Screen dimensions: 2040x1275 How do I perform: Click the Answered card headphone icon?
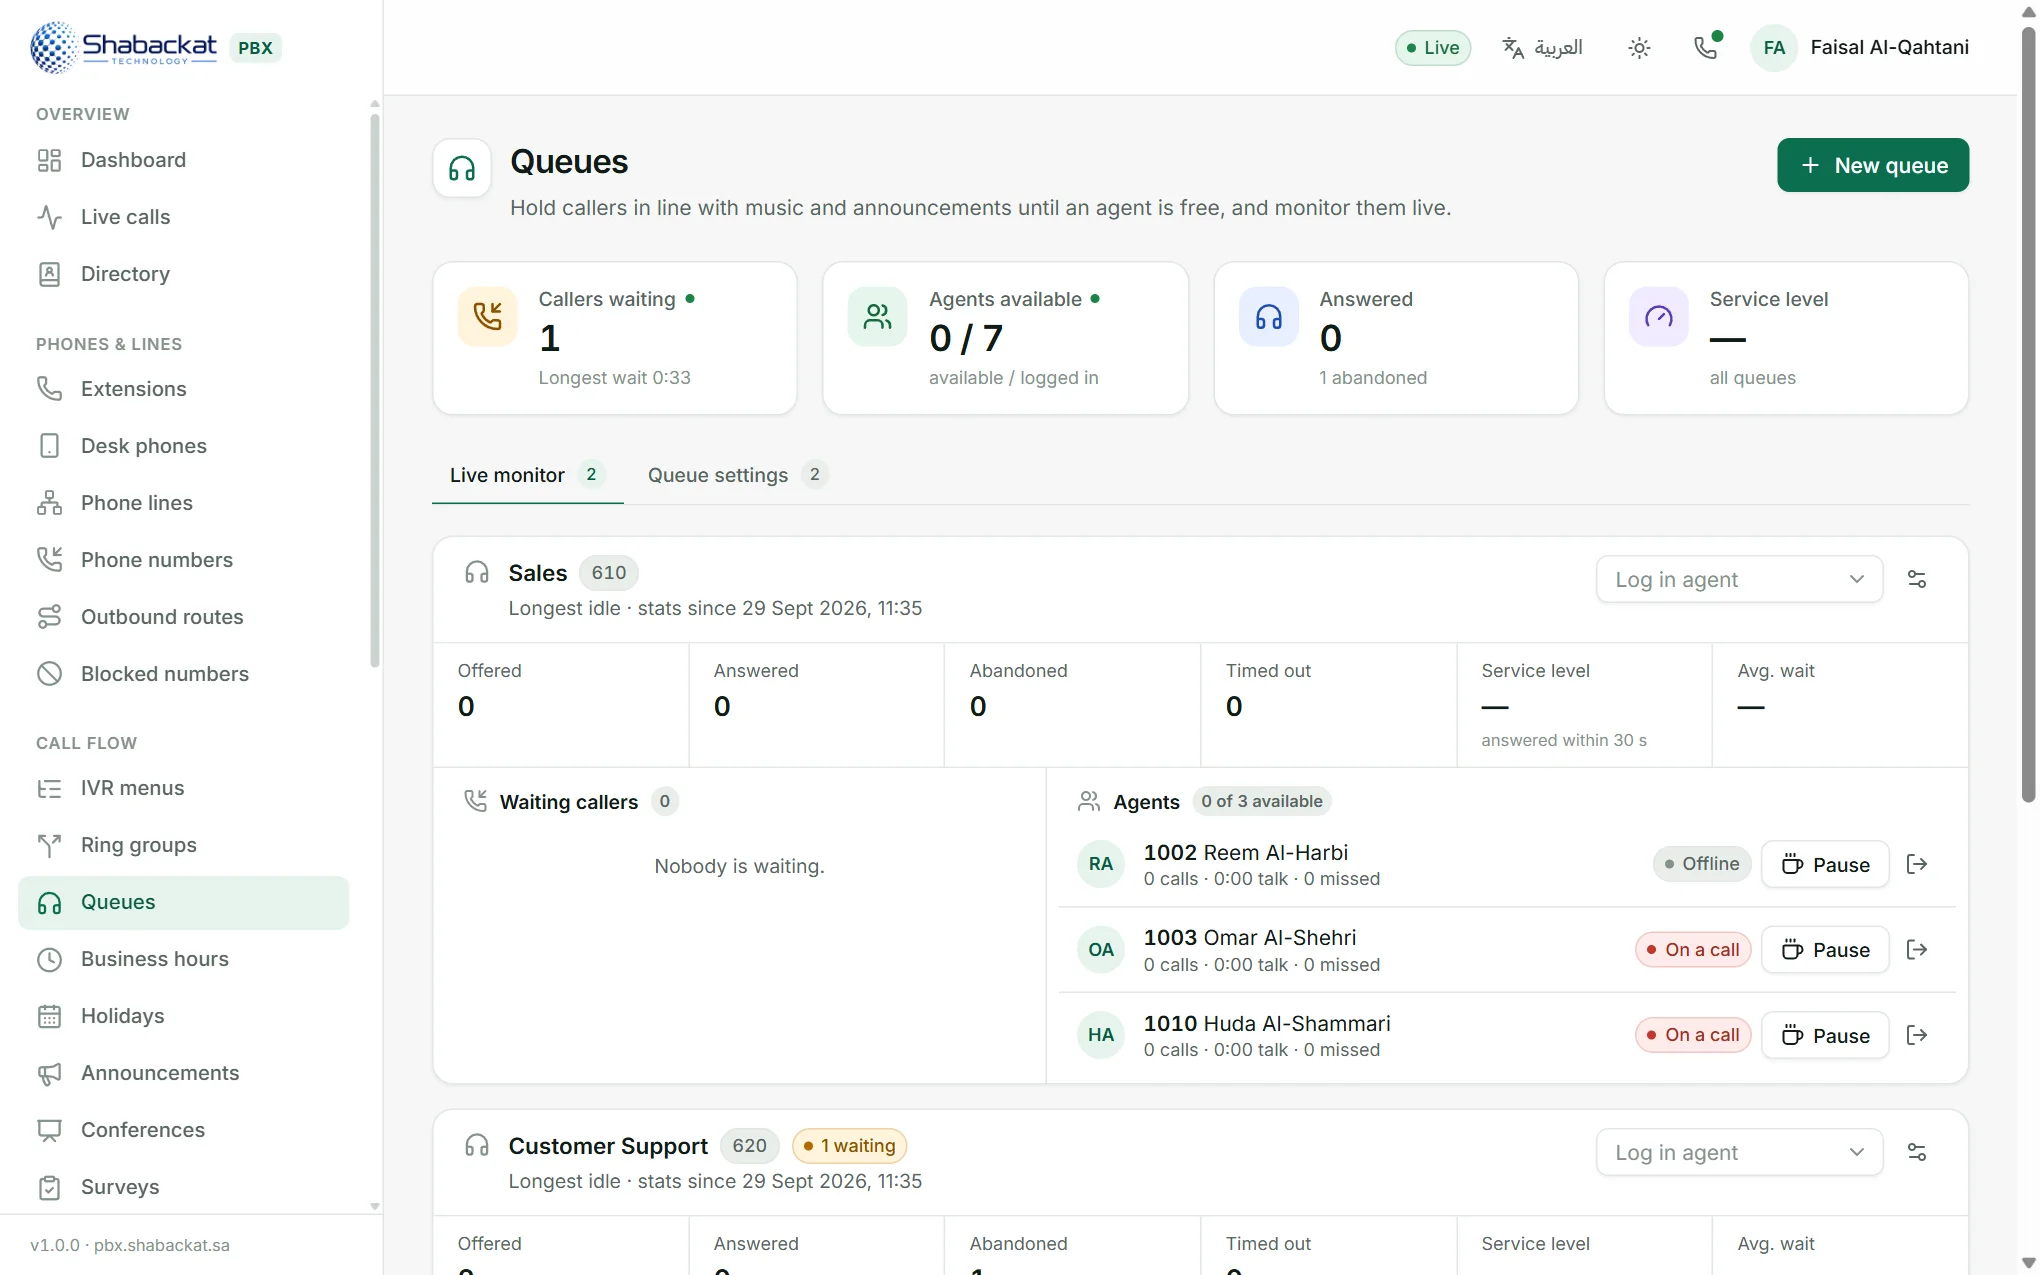1269,317
